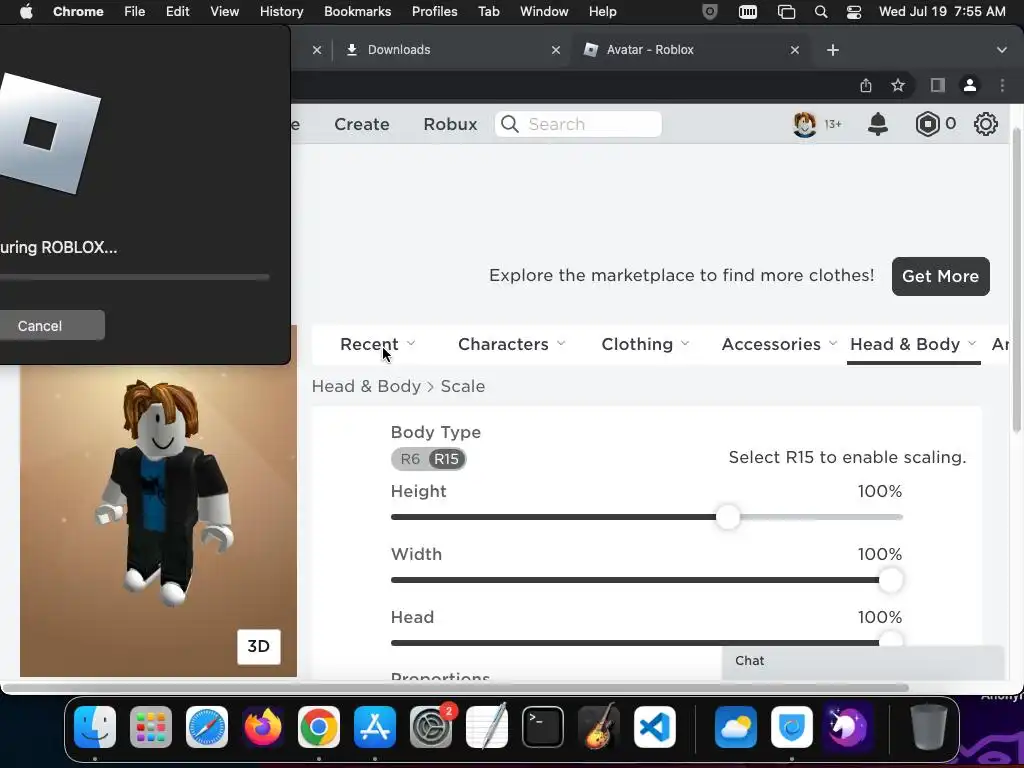This screenshot has height=768, width=1024.
Task: Open Roblox notifications bell
Action: 878,123
